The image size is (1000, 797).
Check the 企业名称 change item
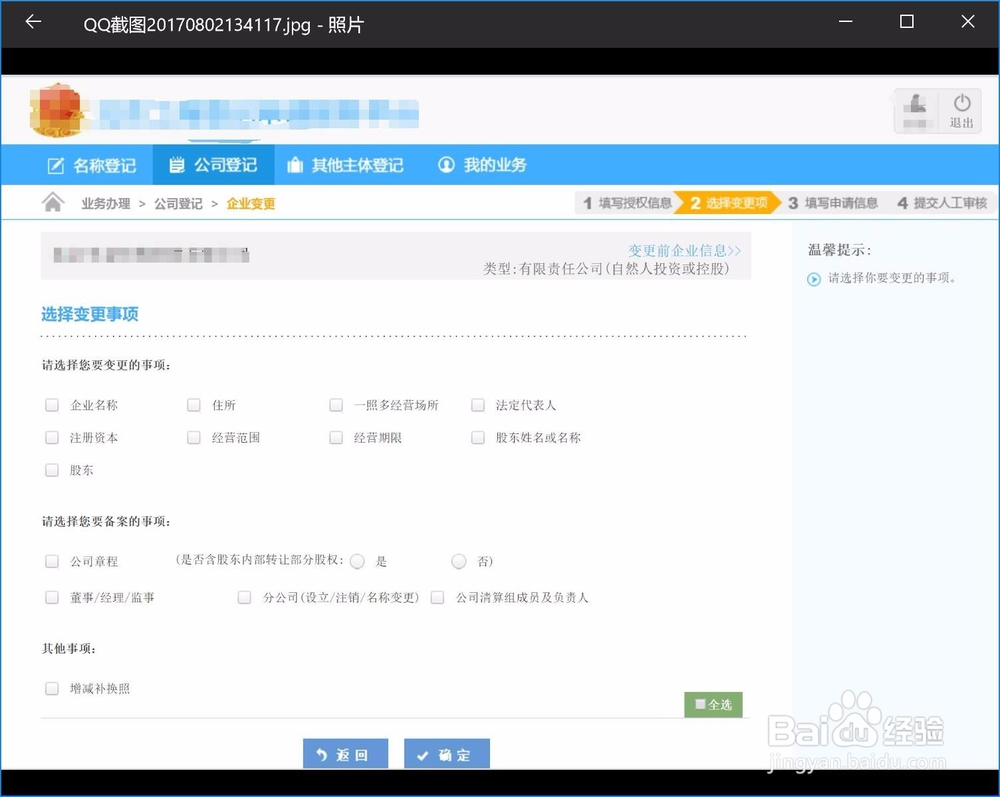(51, 405)
